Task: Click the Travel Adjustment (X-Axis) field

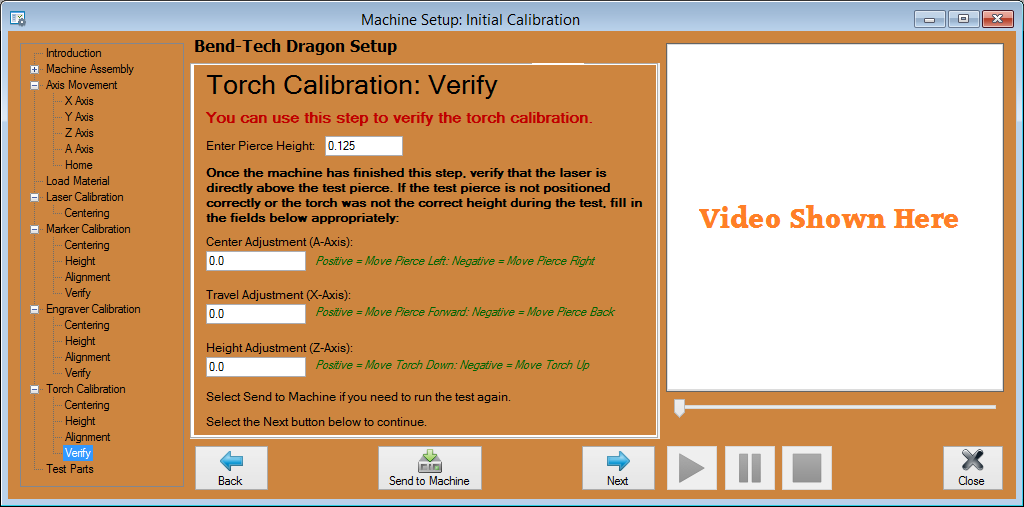Action: (256, 314)
